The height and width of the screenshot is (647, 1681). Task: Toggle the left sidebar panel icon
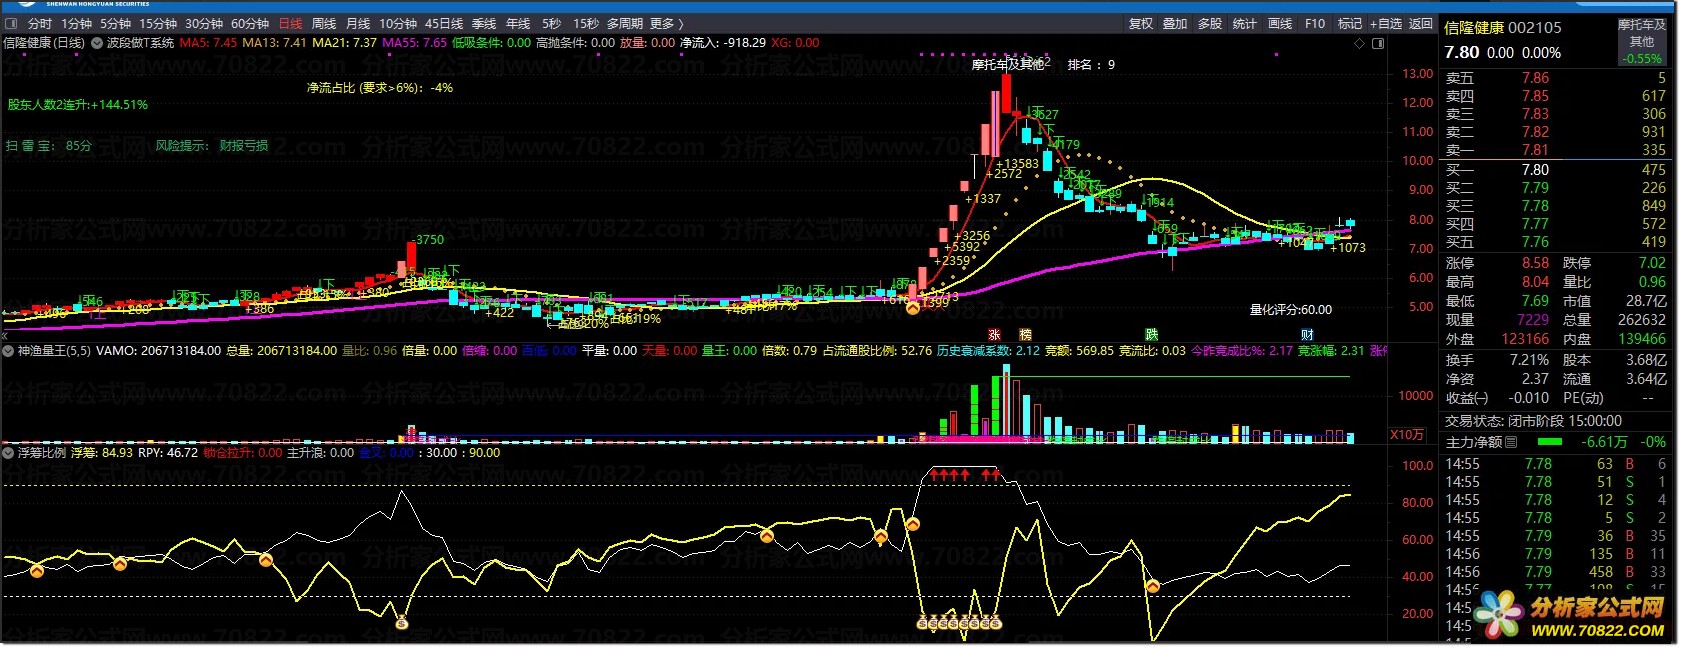(x=11, y=24)
